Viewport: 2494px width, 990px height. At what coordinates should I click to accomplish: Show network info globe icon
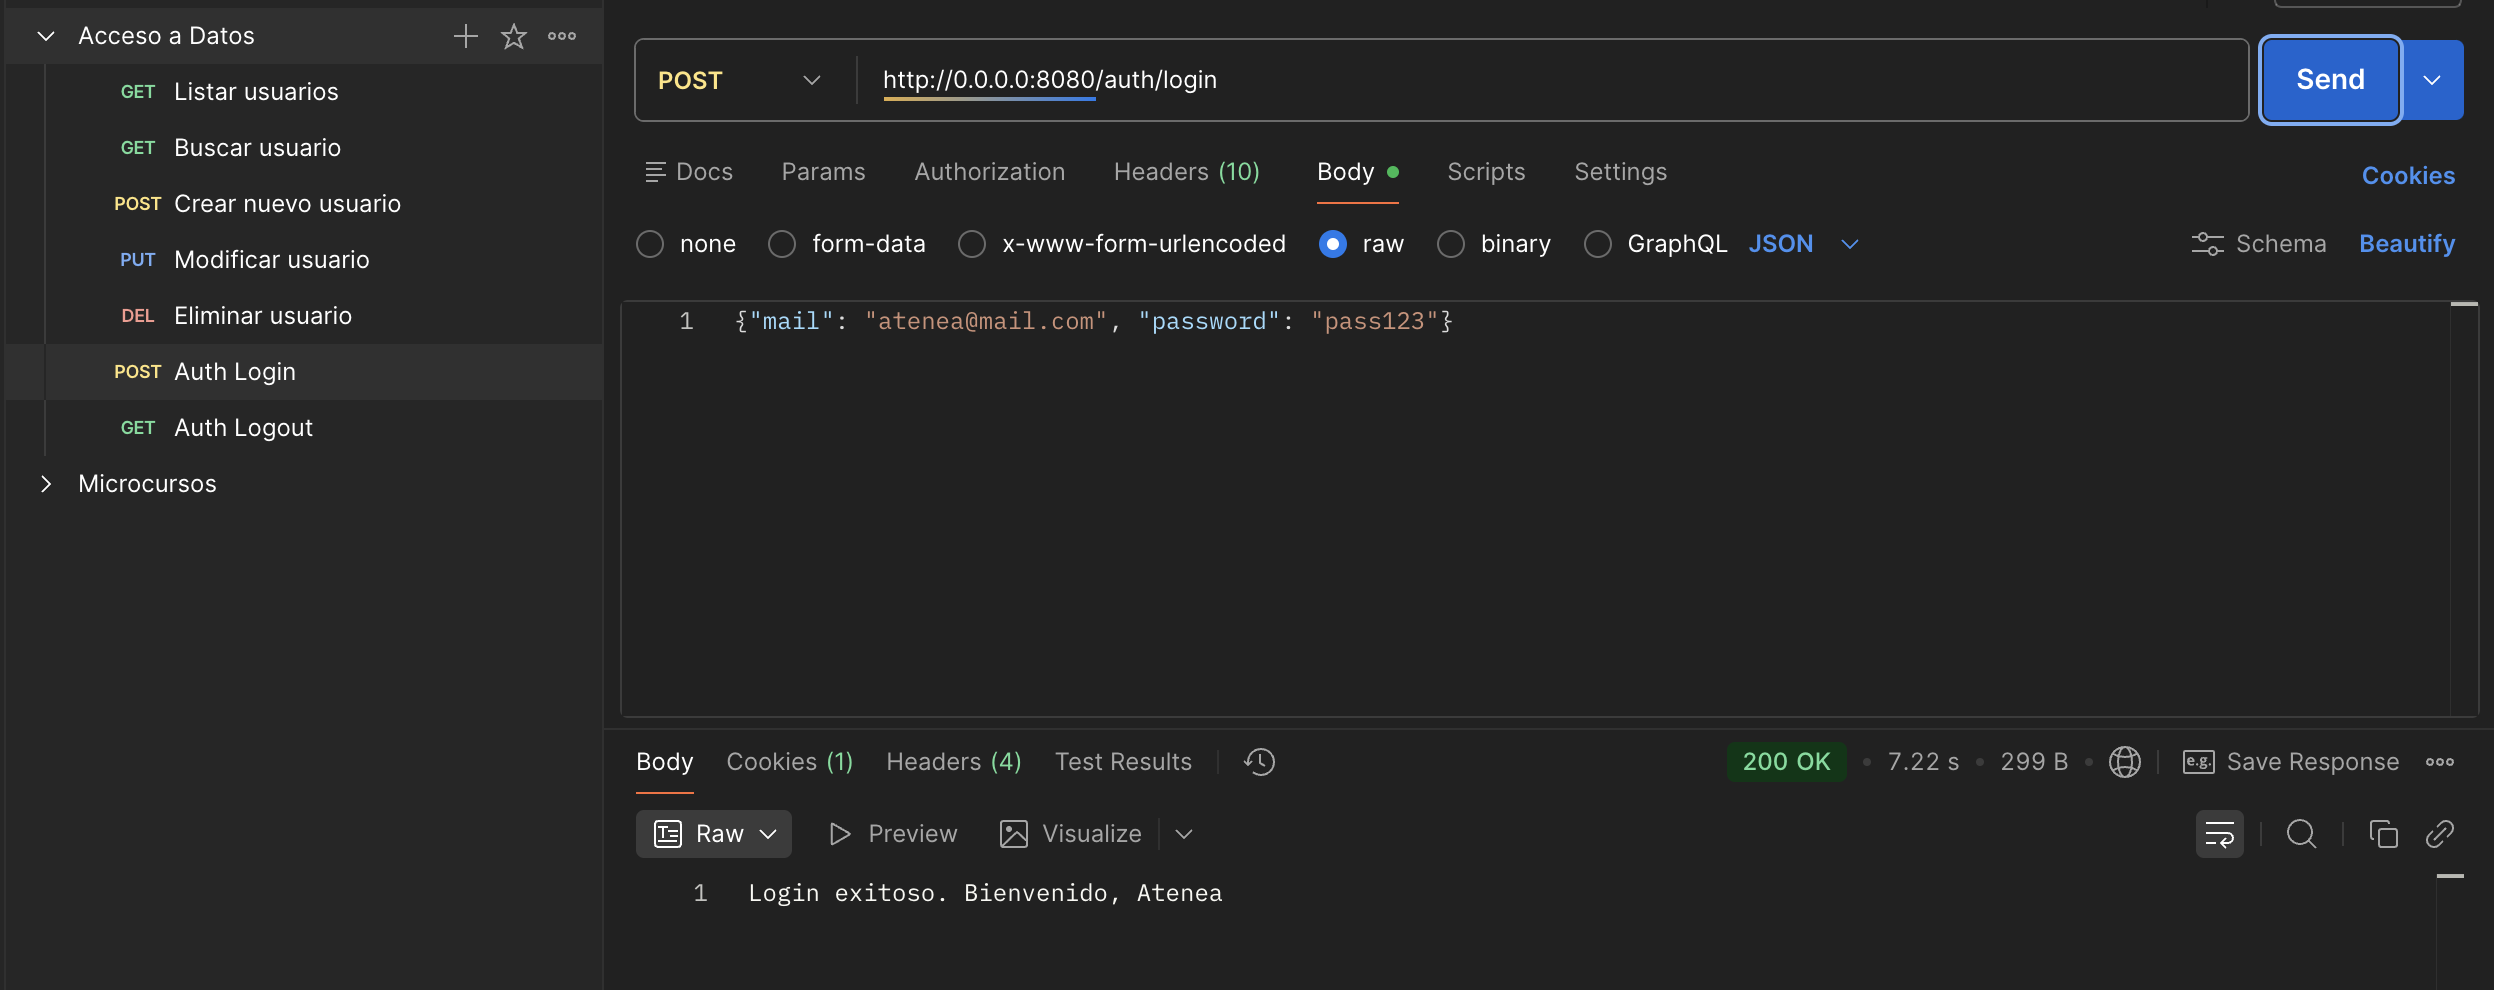[2124, 762]
